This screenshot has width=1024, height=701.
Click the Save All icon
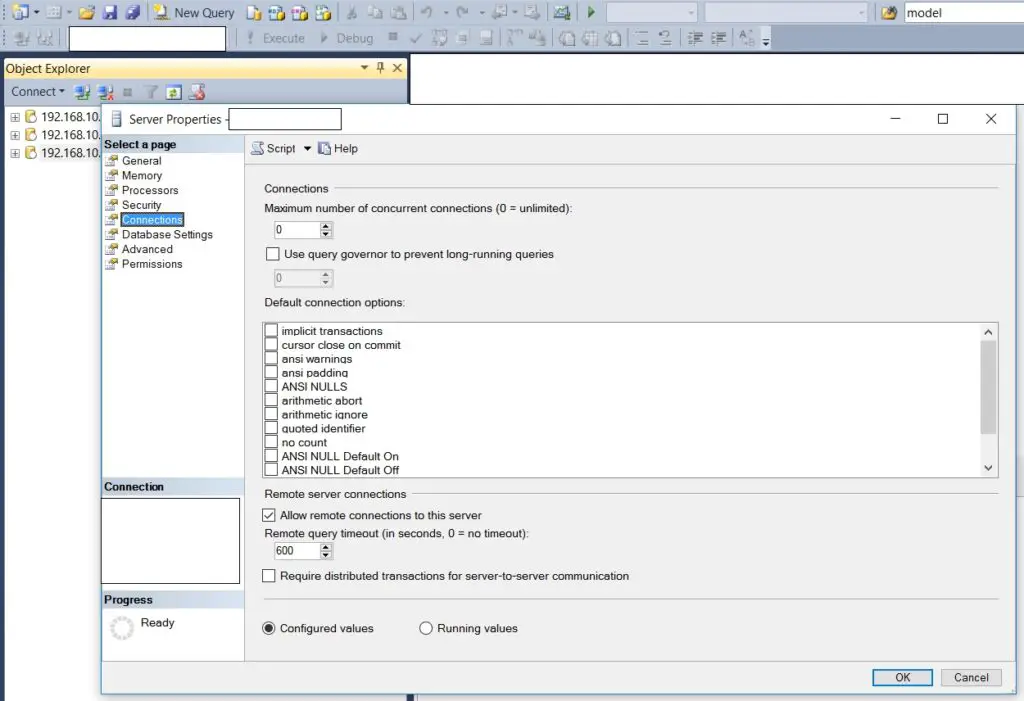coord(131,13)
